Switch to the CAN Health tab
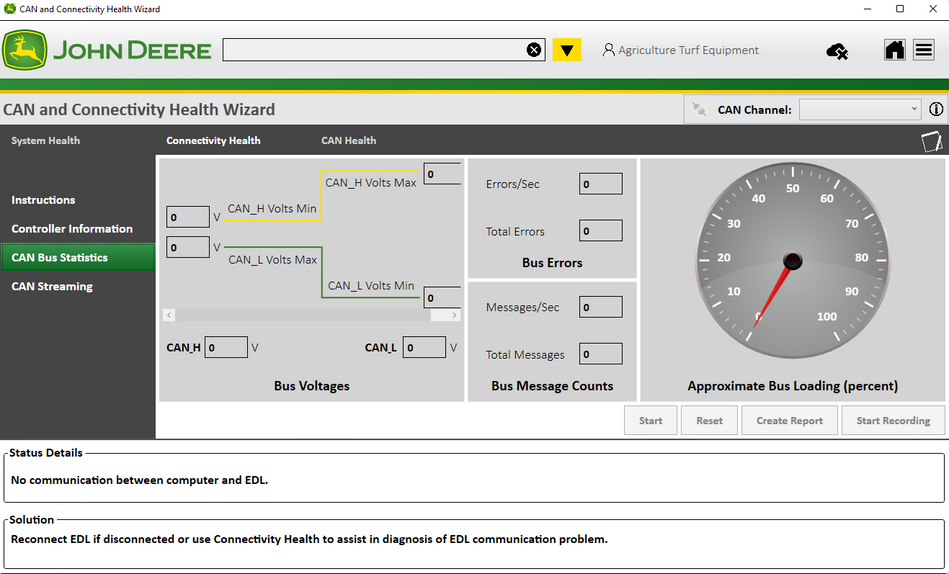Screen dimensions: 949x574 pyautogui.click(x=348, y=141)
